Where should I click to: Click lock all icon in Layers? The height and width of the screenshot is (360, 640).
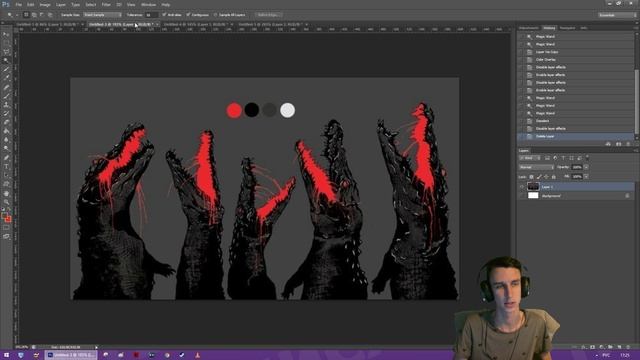(553, 177)
